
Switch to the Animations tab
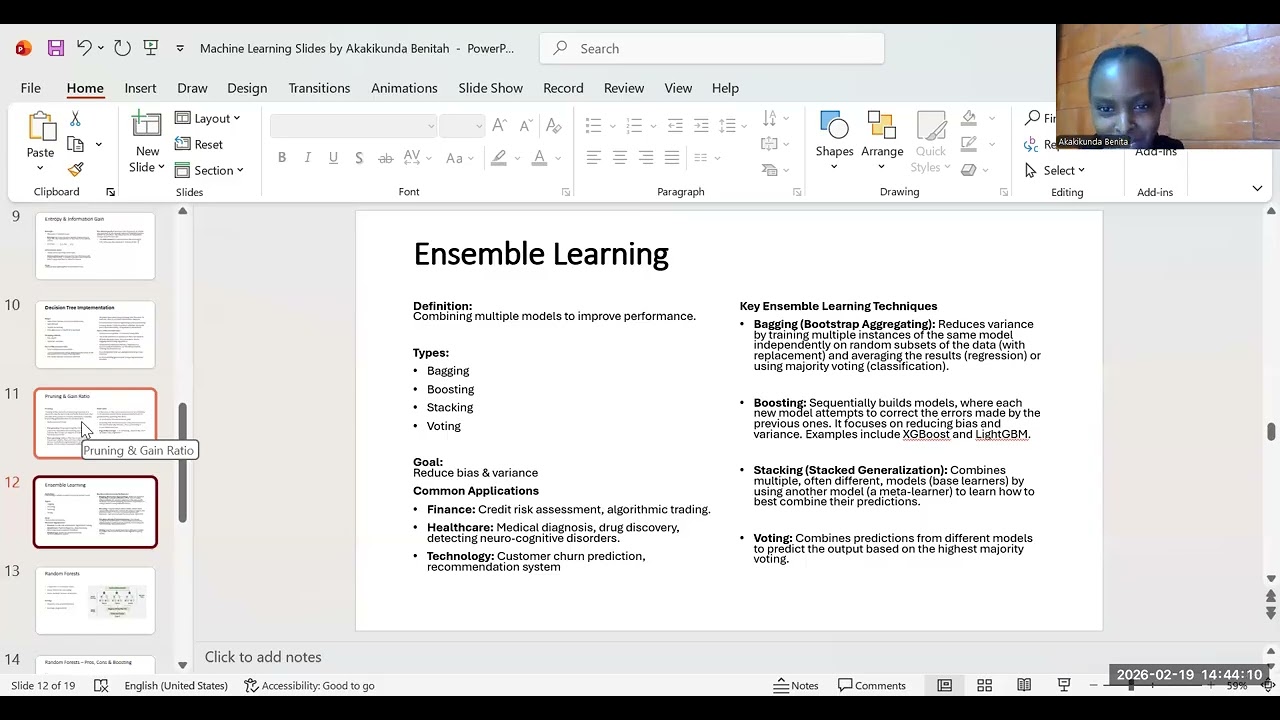404,88
